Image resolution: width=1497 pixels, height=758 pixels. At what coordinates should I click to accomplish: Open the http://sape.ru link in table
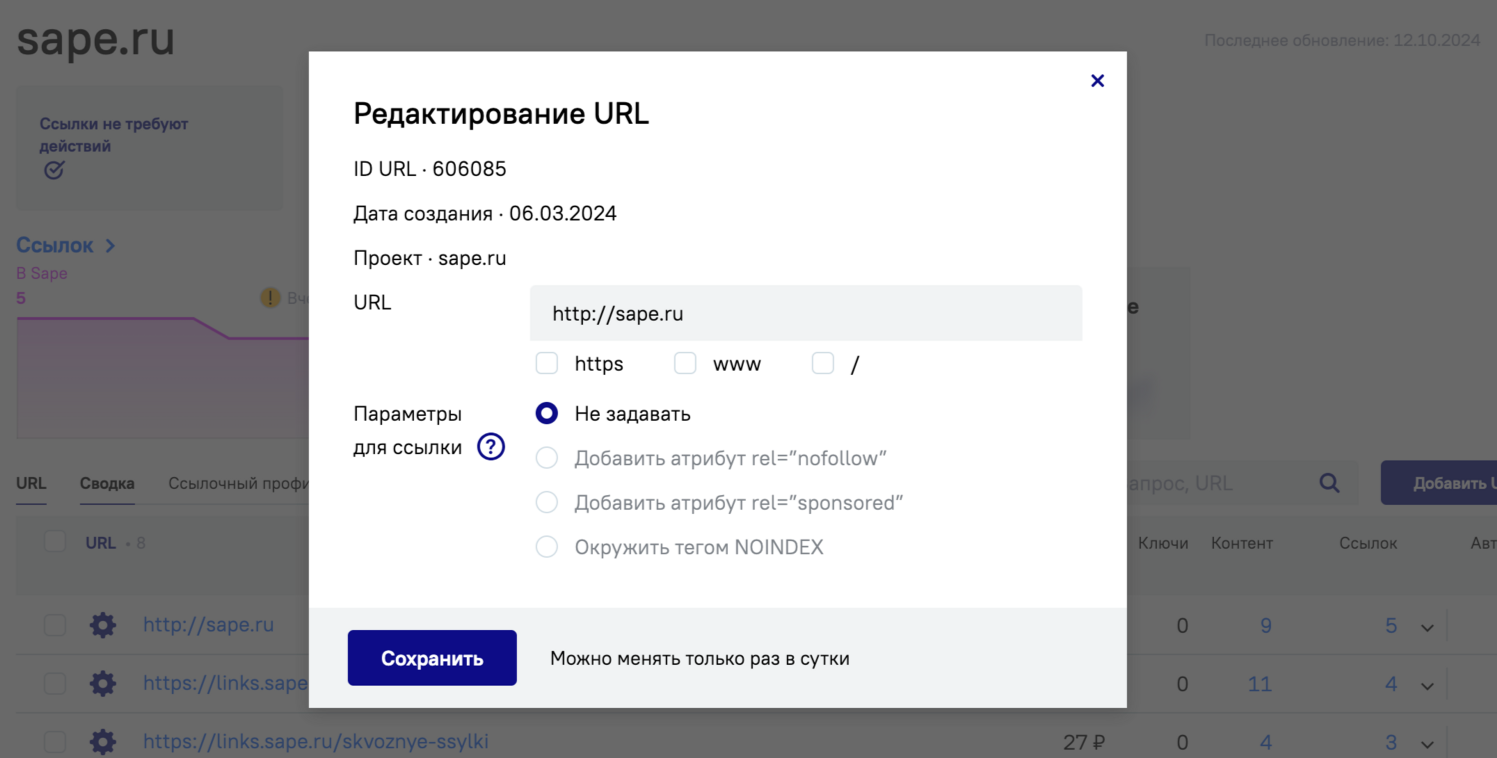(x=208, y=625)
